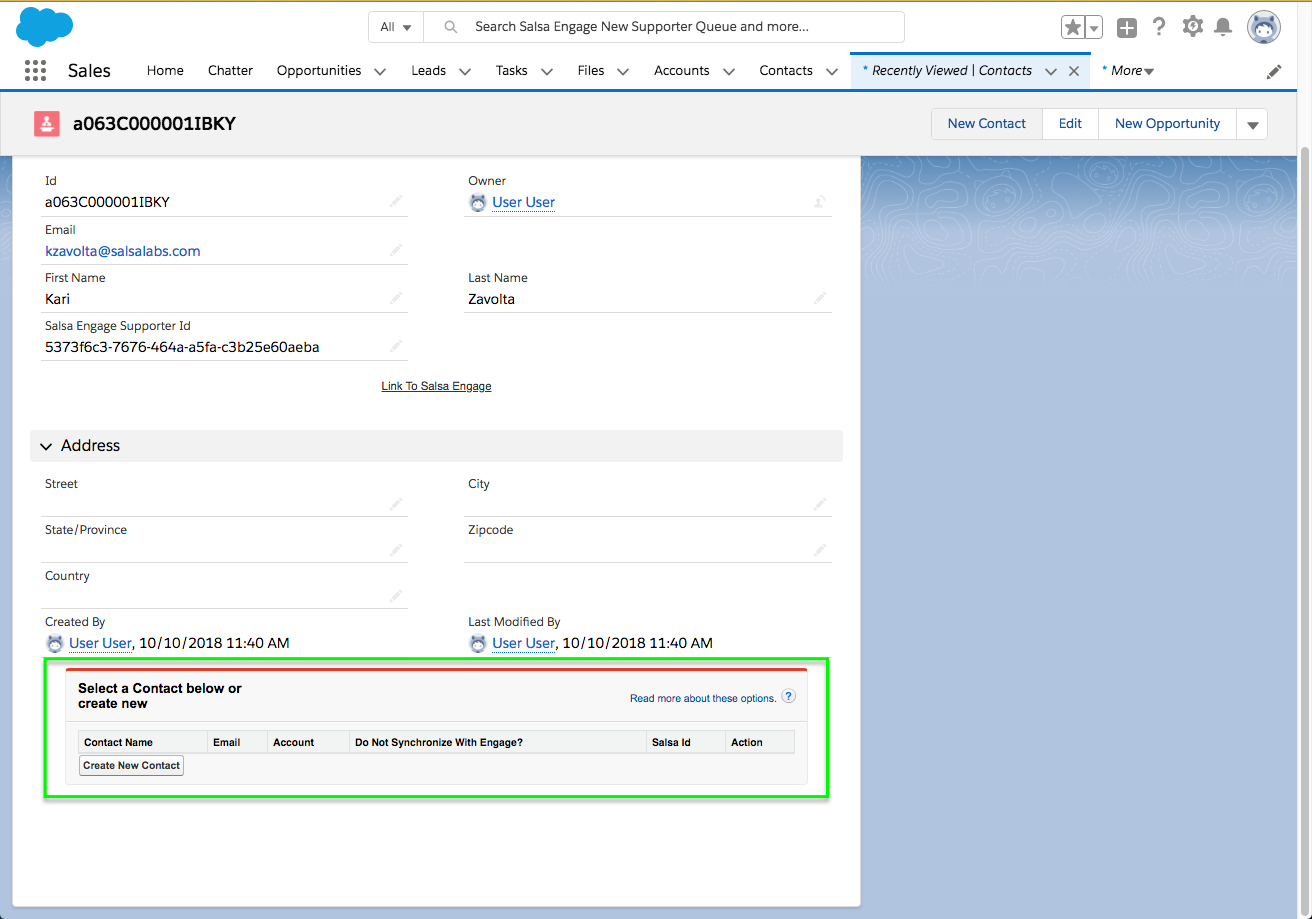The image size is (1312, 919).
Task: Switch to the Opportunities tab
Action: (319, 71)
